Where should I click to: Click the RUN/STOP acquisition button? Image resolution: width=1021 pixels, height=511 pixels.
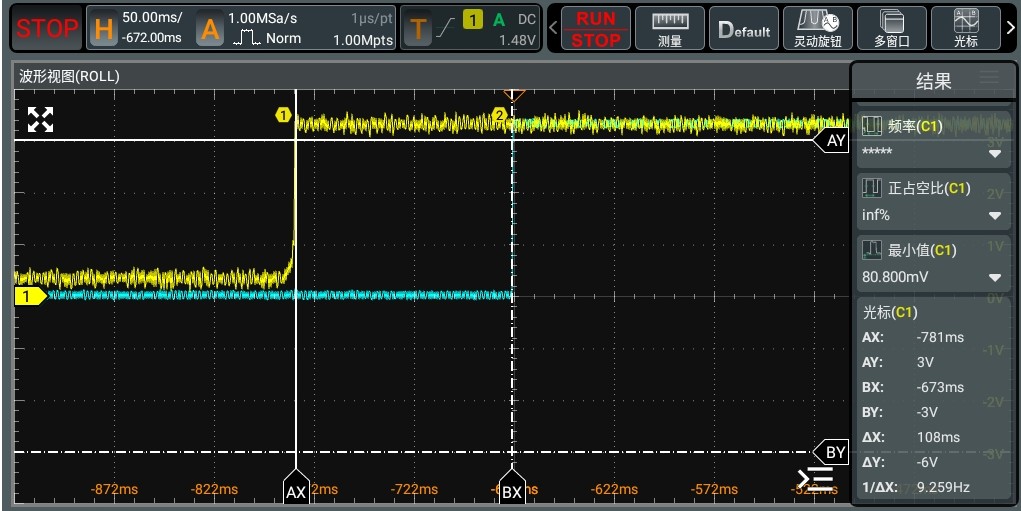(596, 29)
